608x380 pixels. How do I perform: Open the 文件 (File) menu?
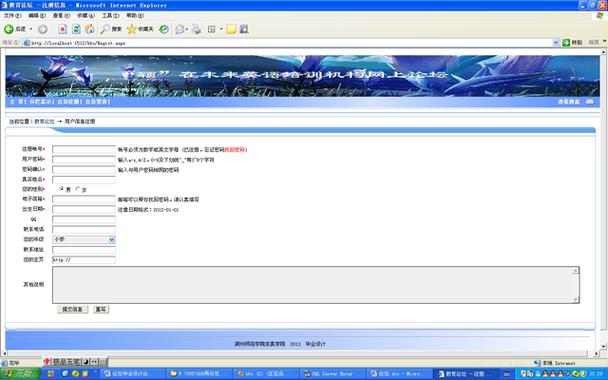coord(12,16)
